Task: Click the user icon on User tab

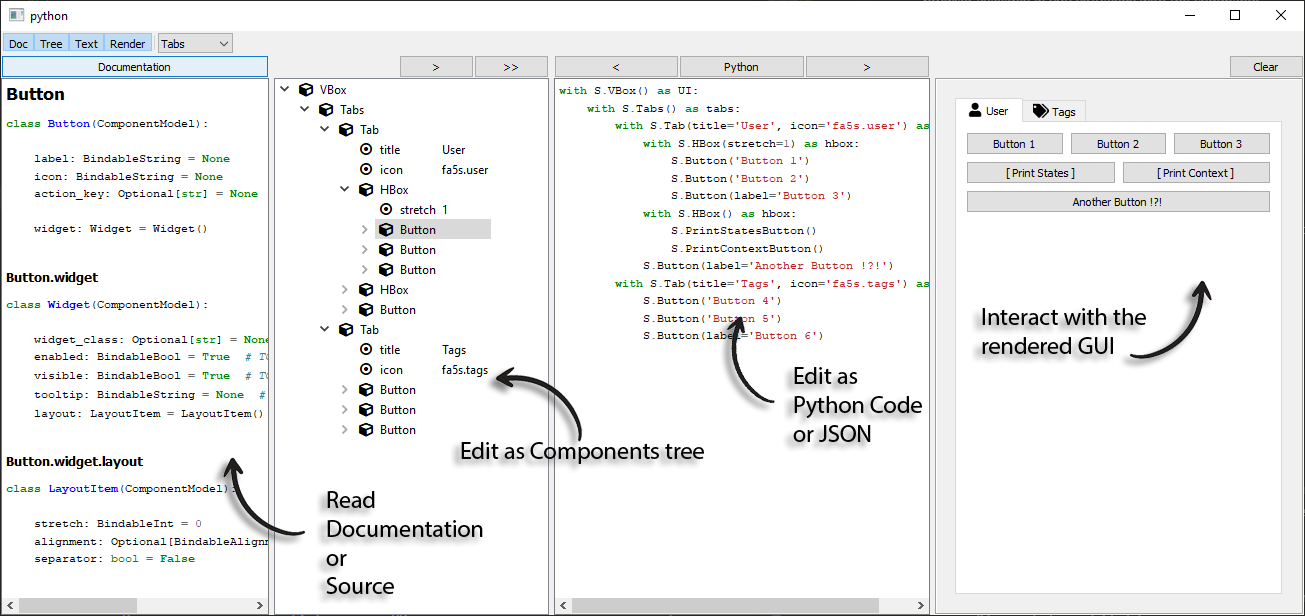Action: pos(975,111)
